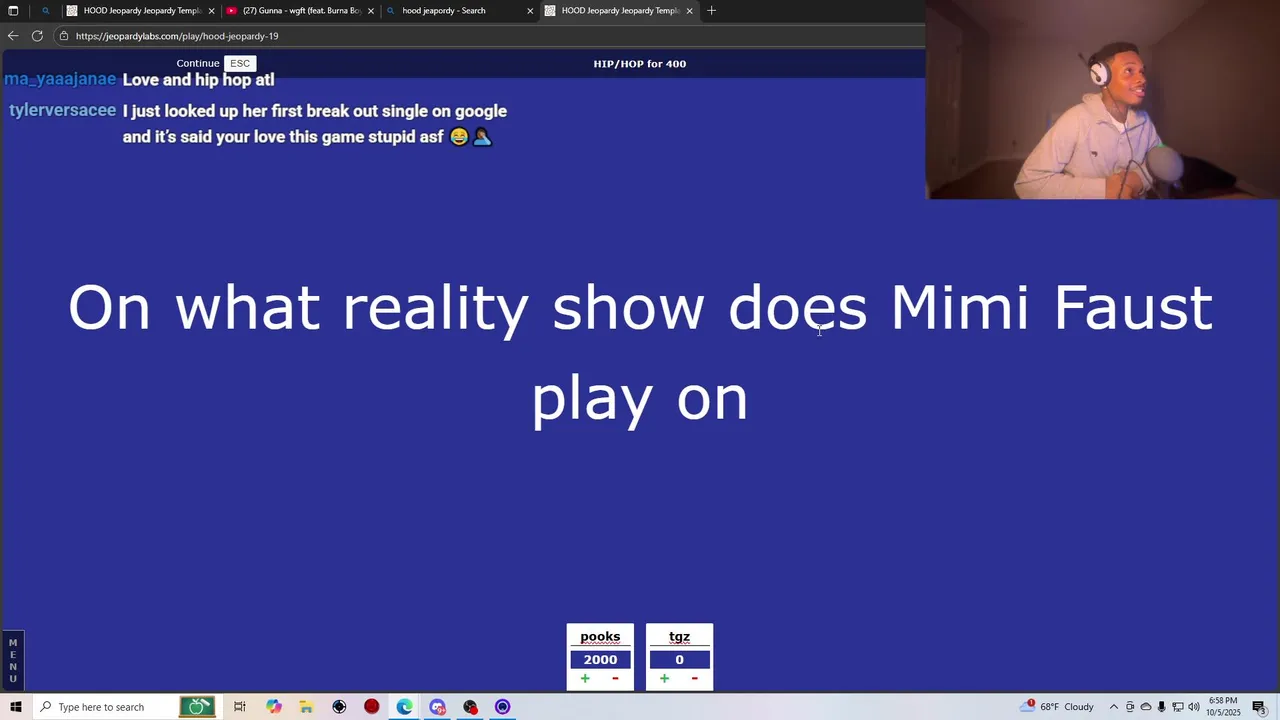Switch to first HOOD Jeopardy tab
The width and height of the screenshot is (1280, 720).
[141, 11]
